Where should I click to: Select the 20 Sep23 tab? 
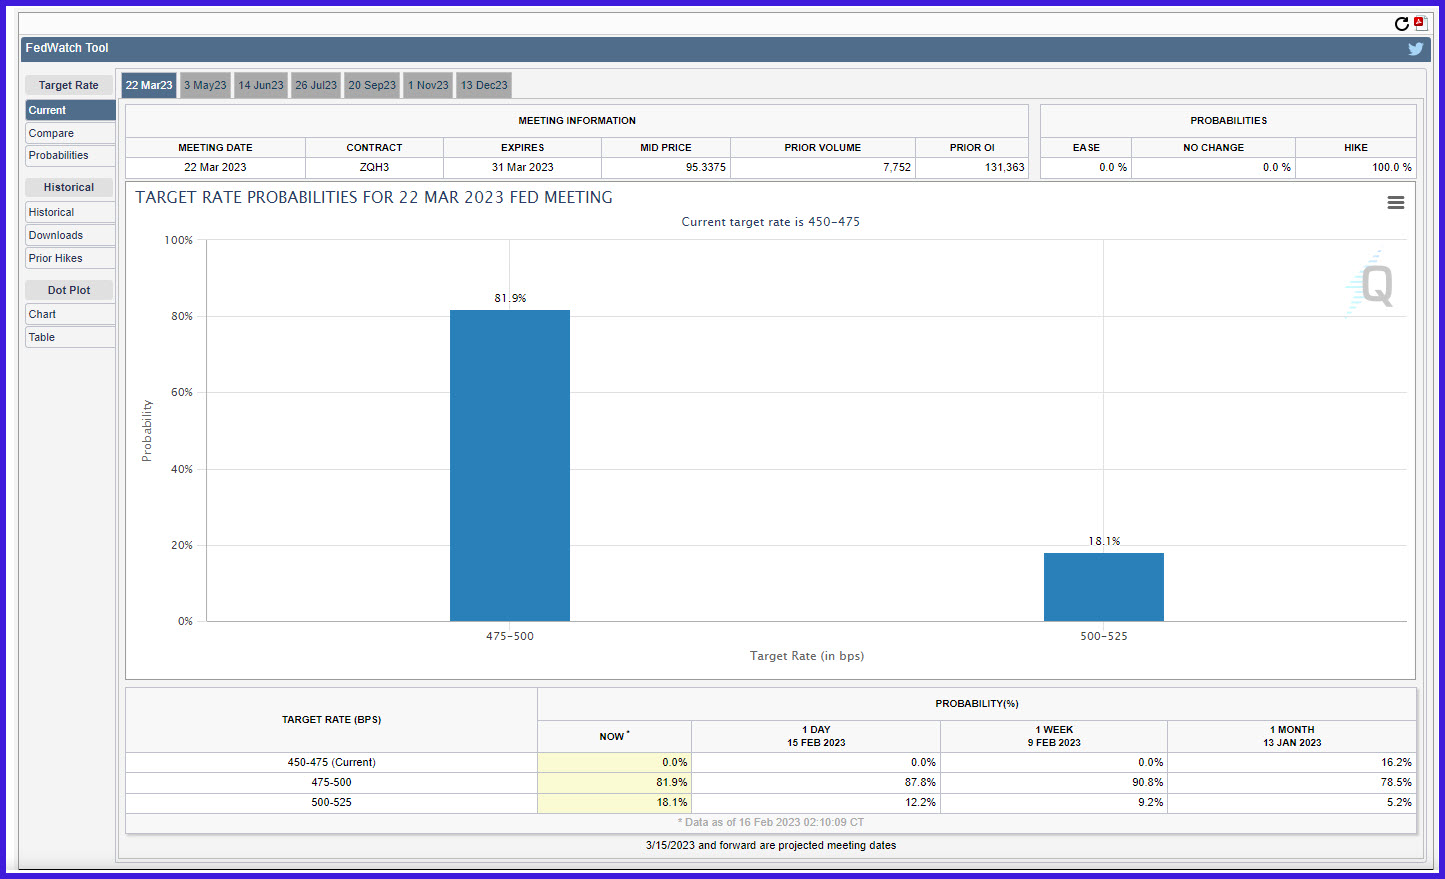(x=372, y=85)
